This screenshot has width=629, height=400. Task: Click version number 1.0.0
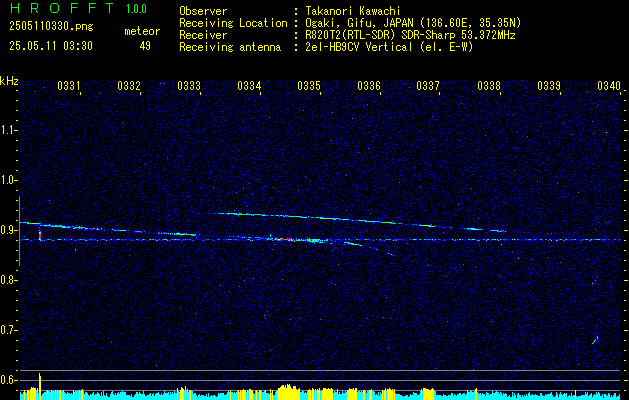pyautogui.click(x=136, y=9)
